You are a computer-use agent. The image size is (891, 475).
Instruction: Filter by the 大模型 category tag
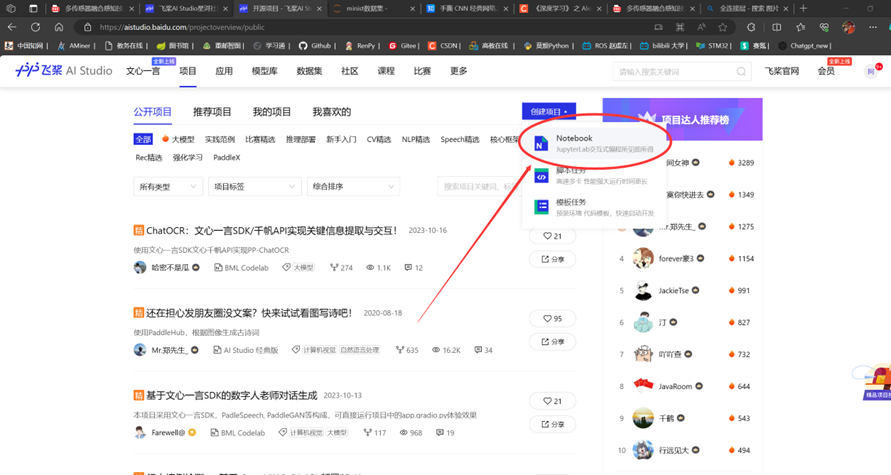point(178,139)
